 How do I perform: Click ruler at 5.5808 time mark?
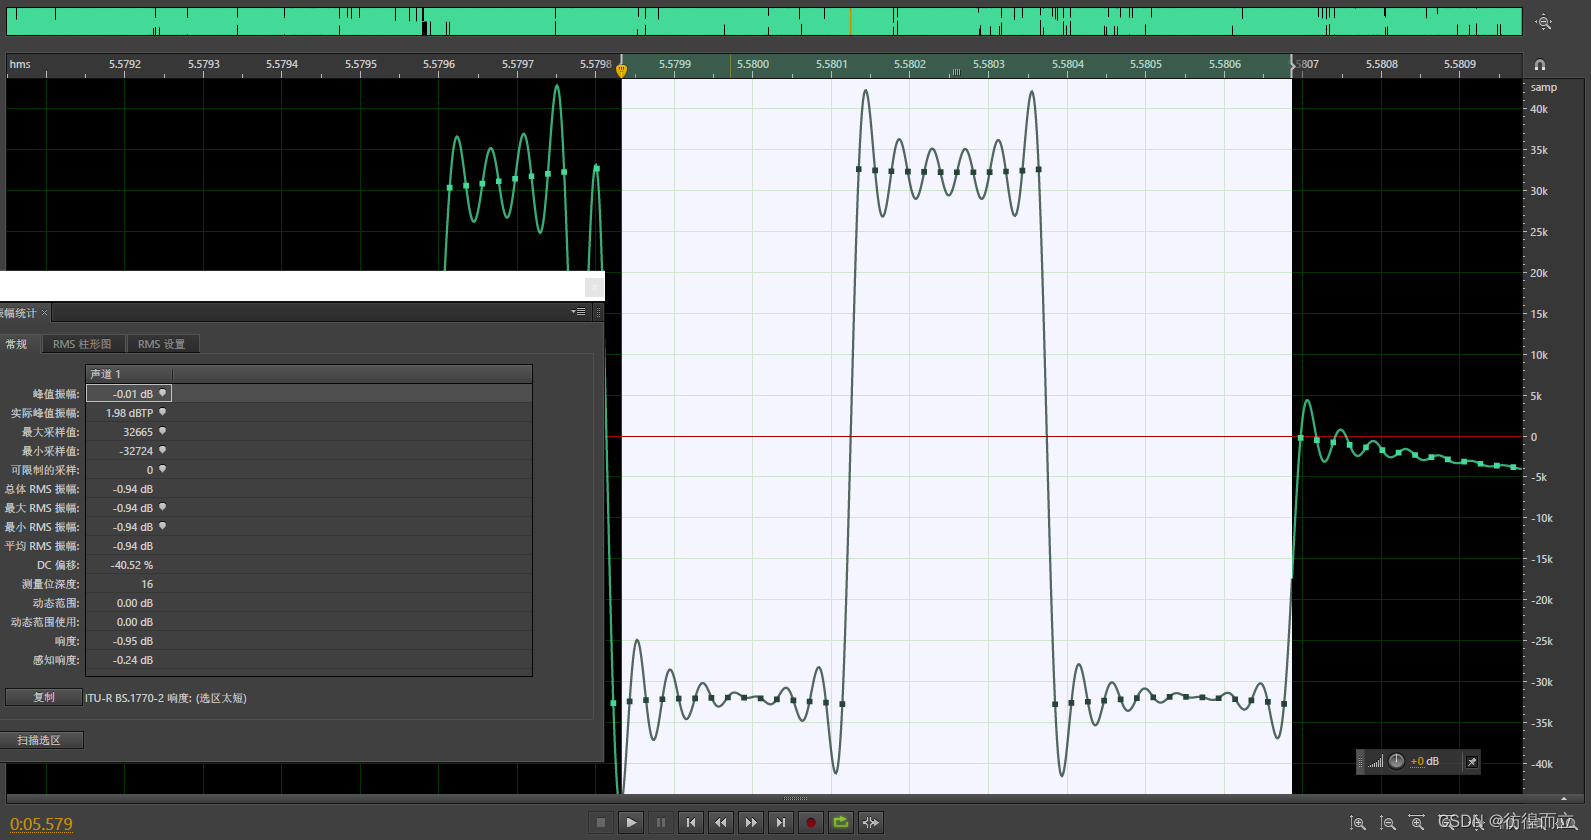click(x=1382, y=64)
